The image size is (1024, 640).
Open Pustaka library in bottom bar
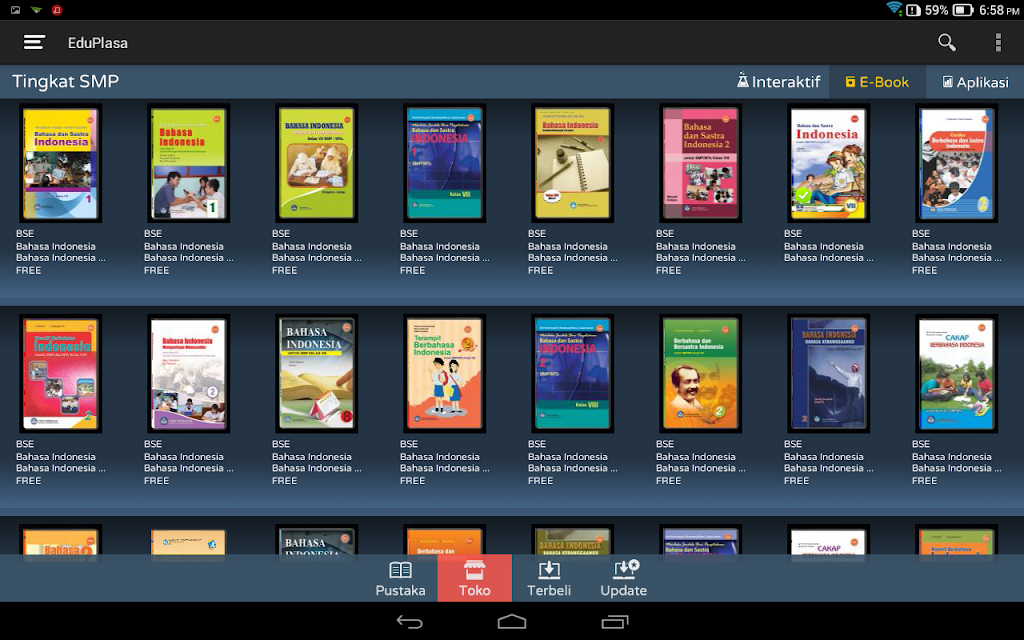coord(400,579)
